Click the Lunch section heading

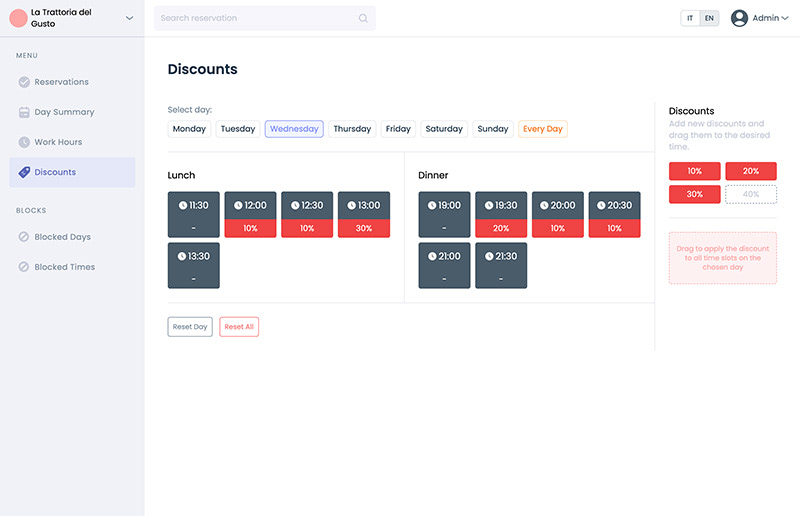(x=181, y=176)
